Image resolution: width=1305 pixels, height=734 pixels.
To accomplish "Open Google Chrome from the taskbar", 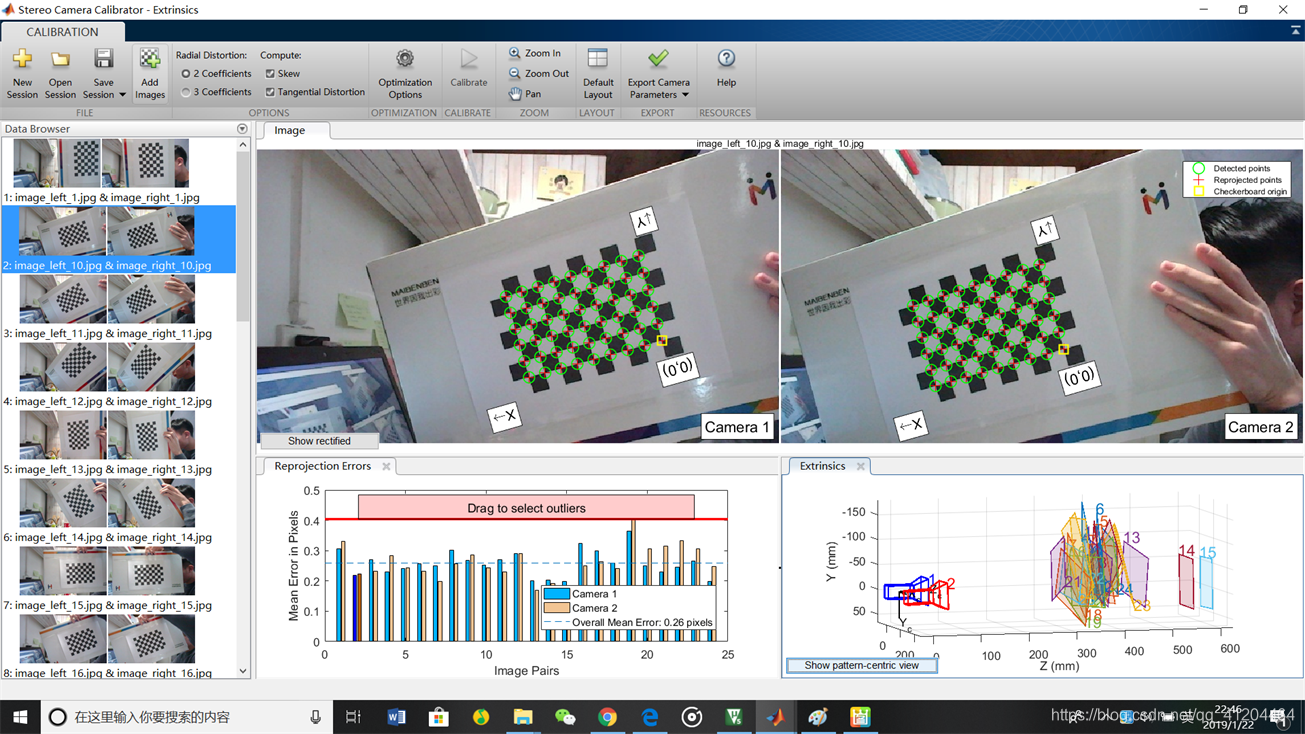I will (x=607, y=717).
